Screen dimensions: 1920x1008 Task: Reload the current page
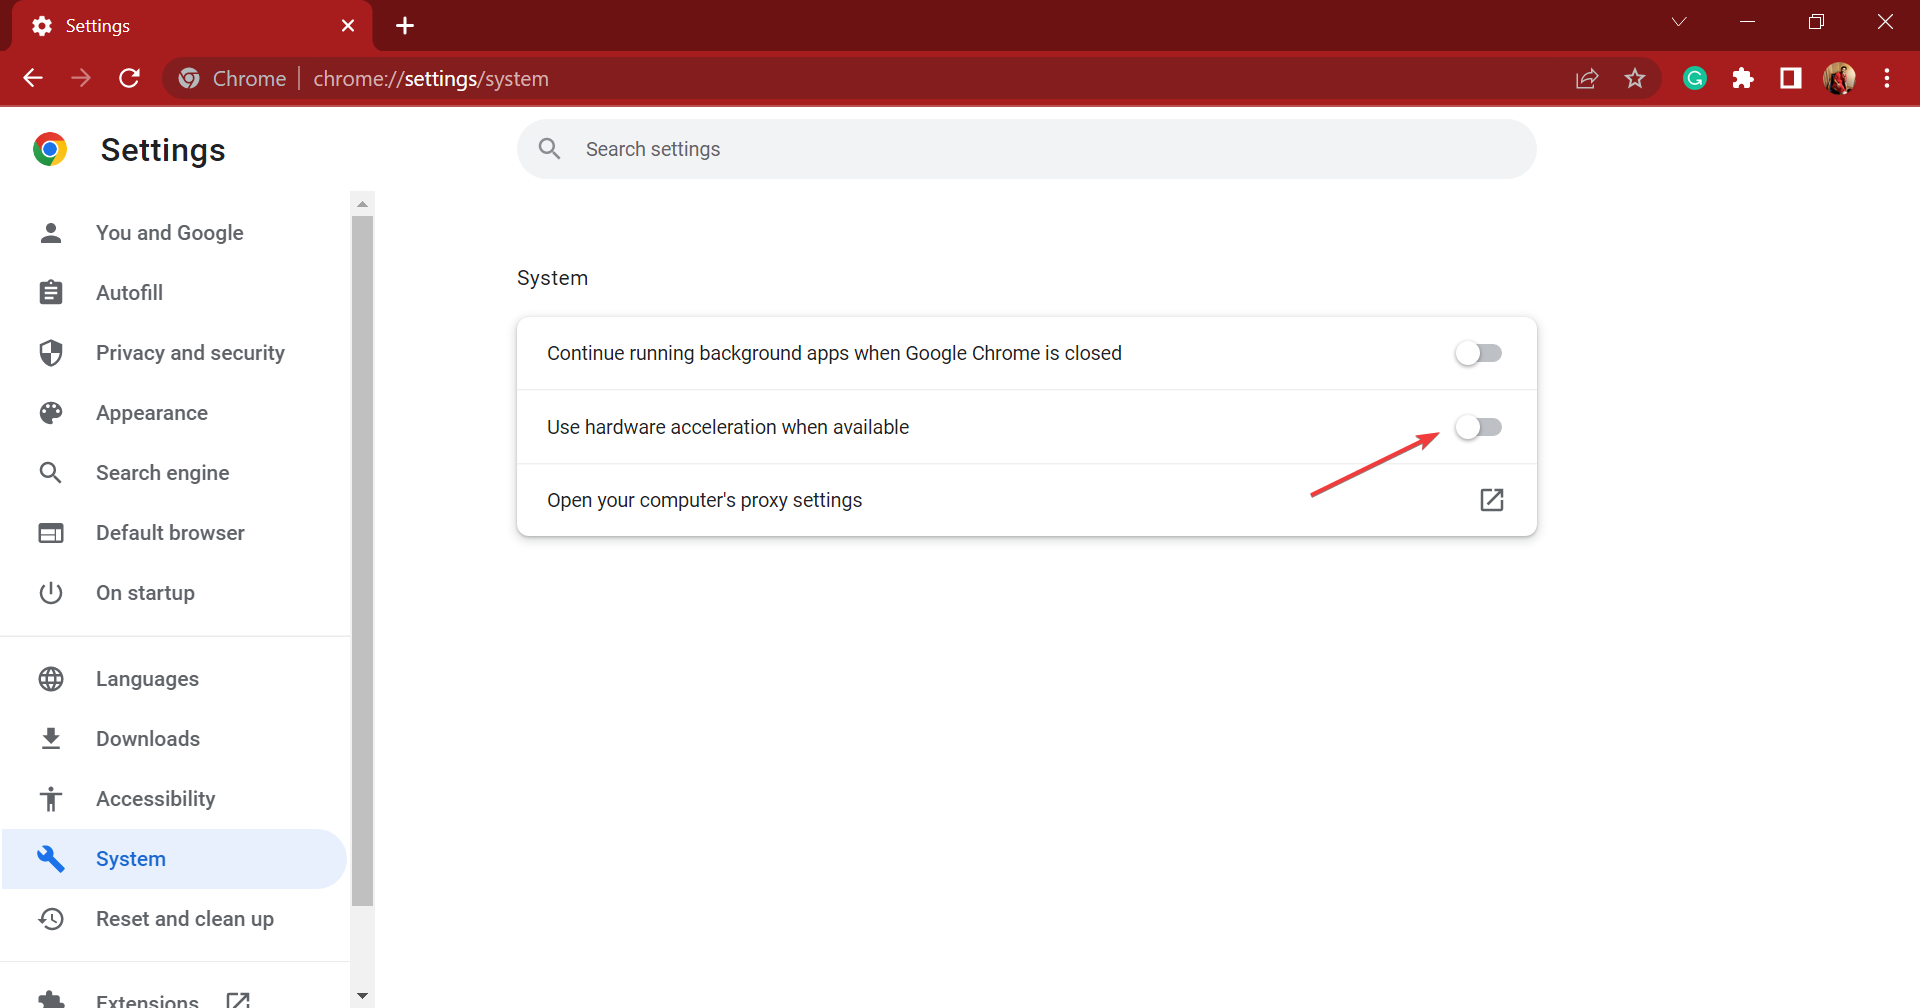pos(130,78)
